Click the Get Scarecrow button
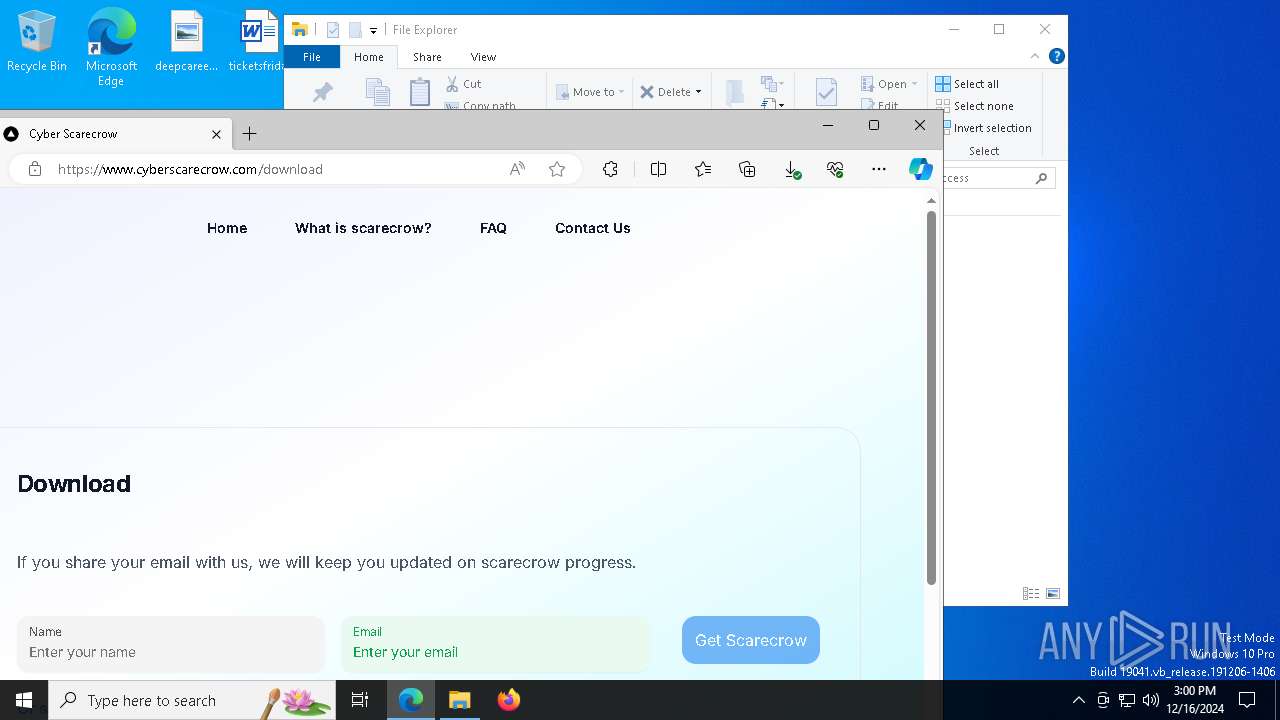The width and height of the screenshot is (1280, 720). click(751, 640)
